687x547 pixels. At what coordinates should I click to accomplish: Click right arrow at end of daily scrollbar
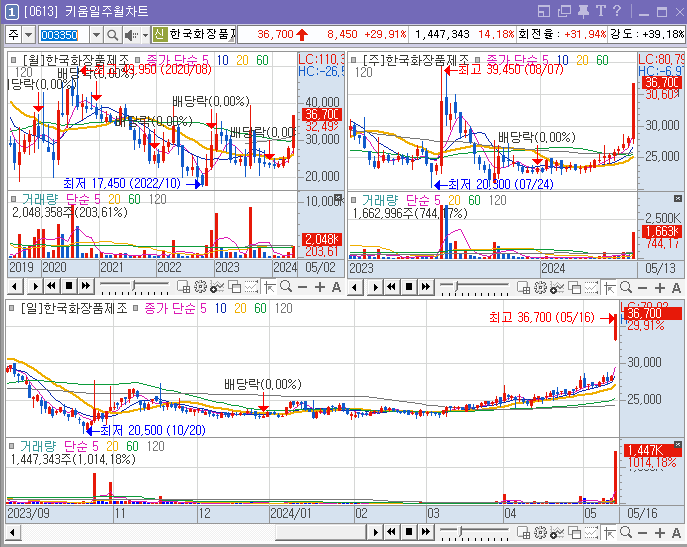point(375,533)
